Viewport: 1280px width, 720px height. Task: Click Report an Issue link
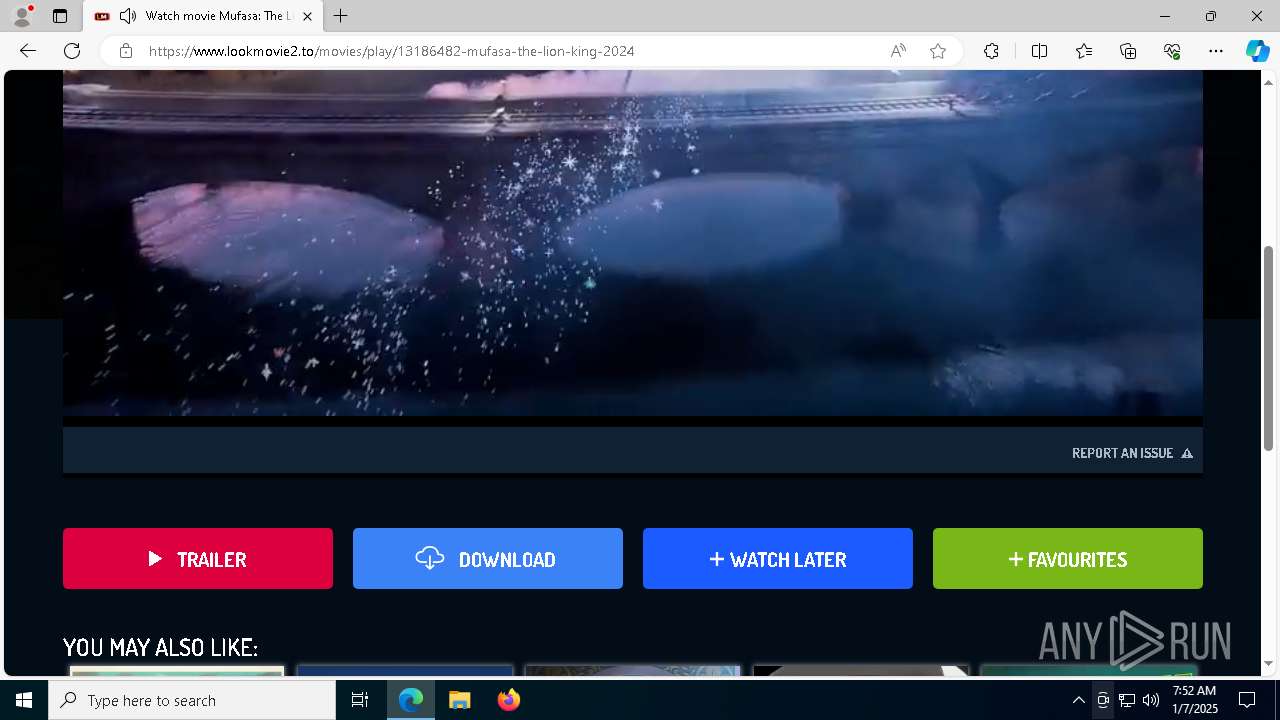click(x=1132, y=453)
